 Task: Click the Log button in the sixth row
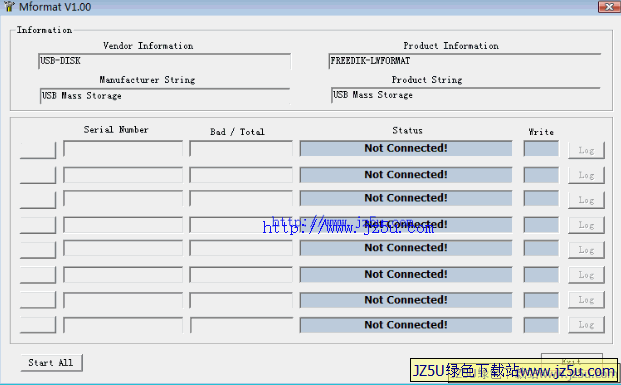click(586, 275)
